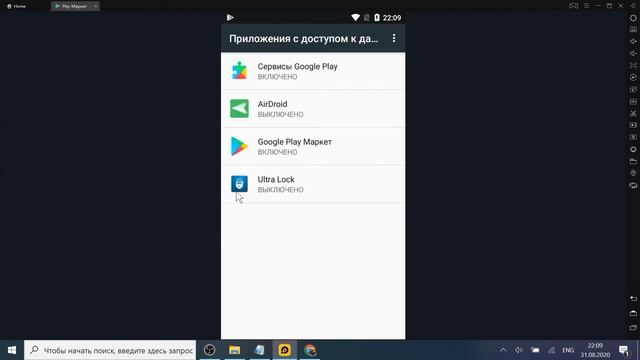Click the Play Store notification icon in status bar
Viewport: 640px width, 360px height.
230,18
